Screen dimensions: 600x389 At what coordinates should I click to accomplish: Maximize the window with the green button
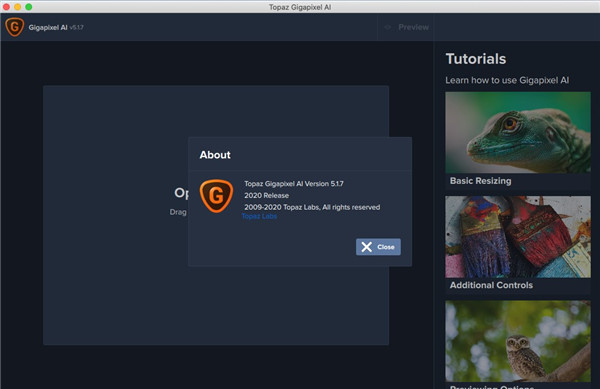pos(29,7)
